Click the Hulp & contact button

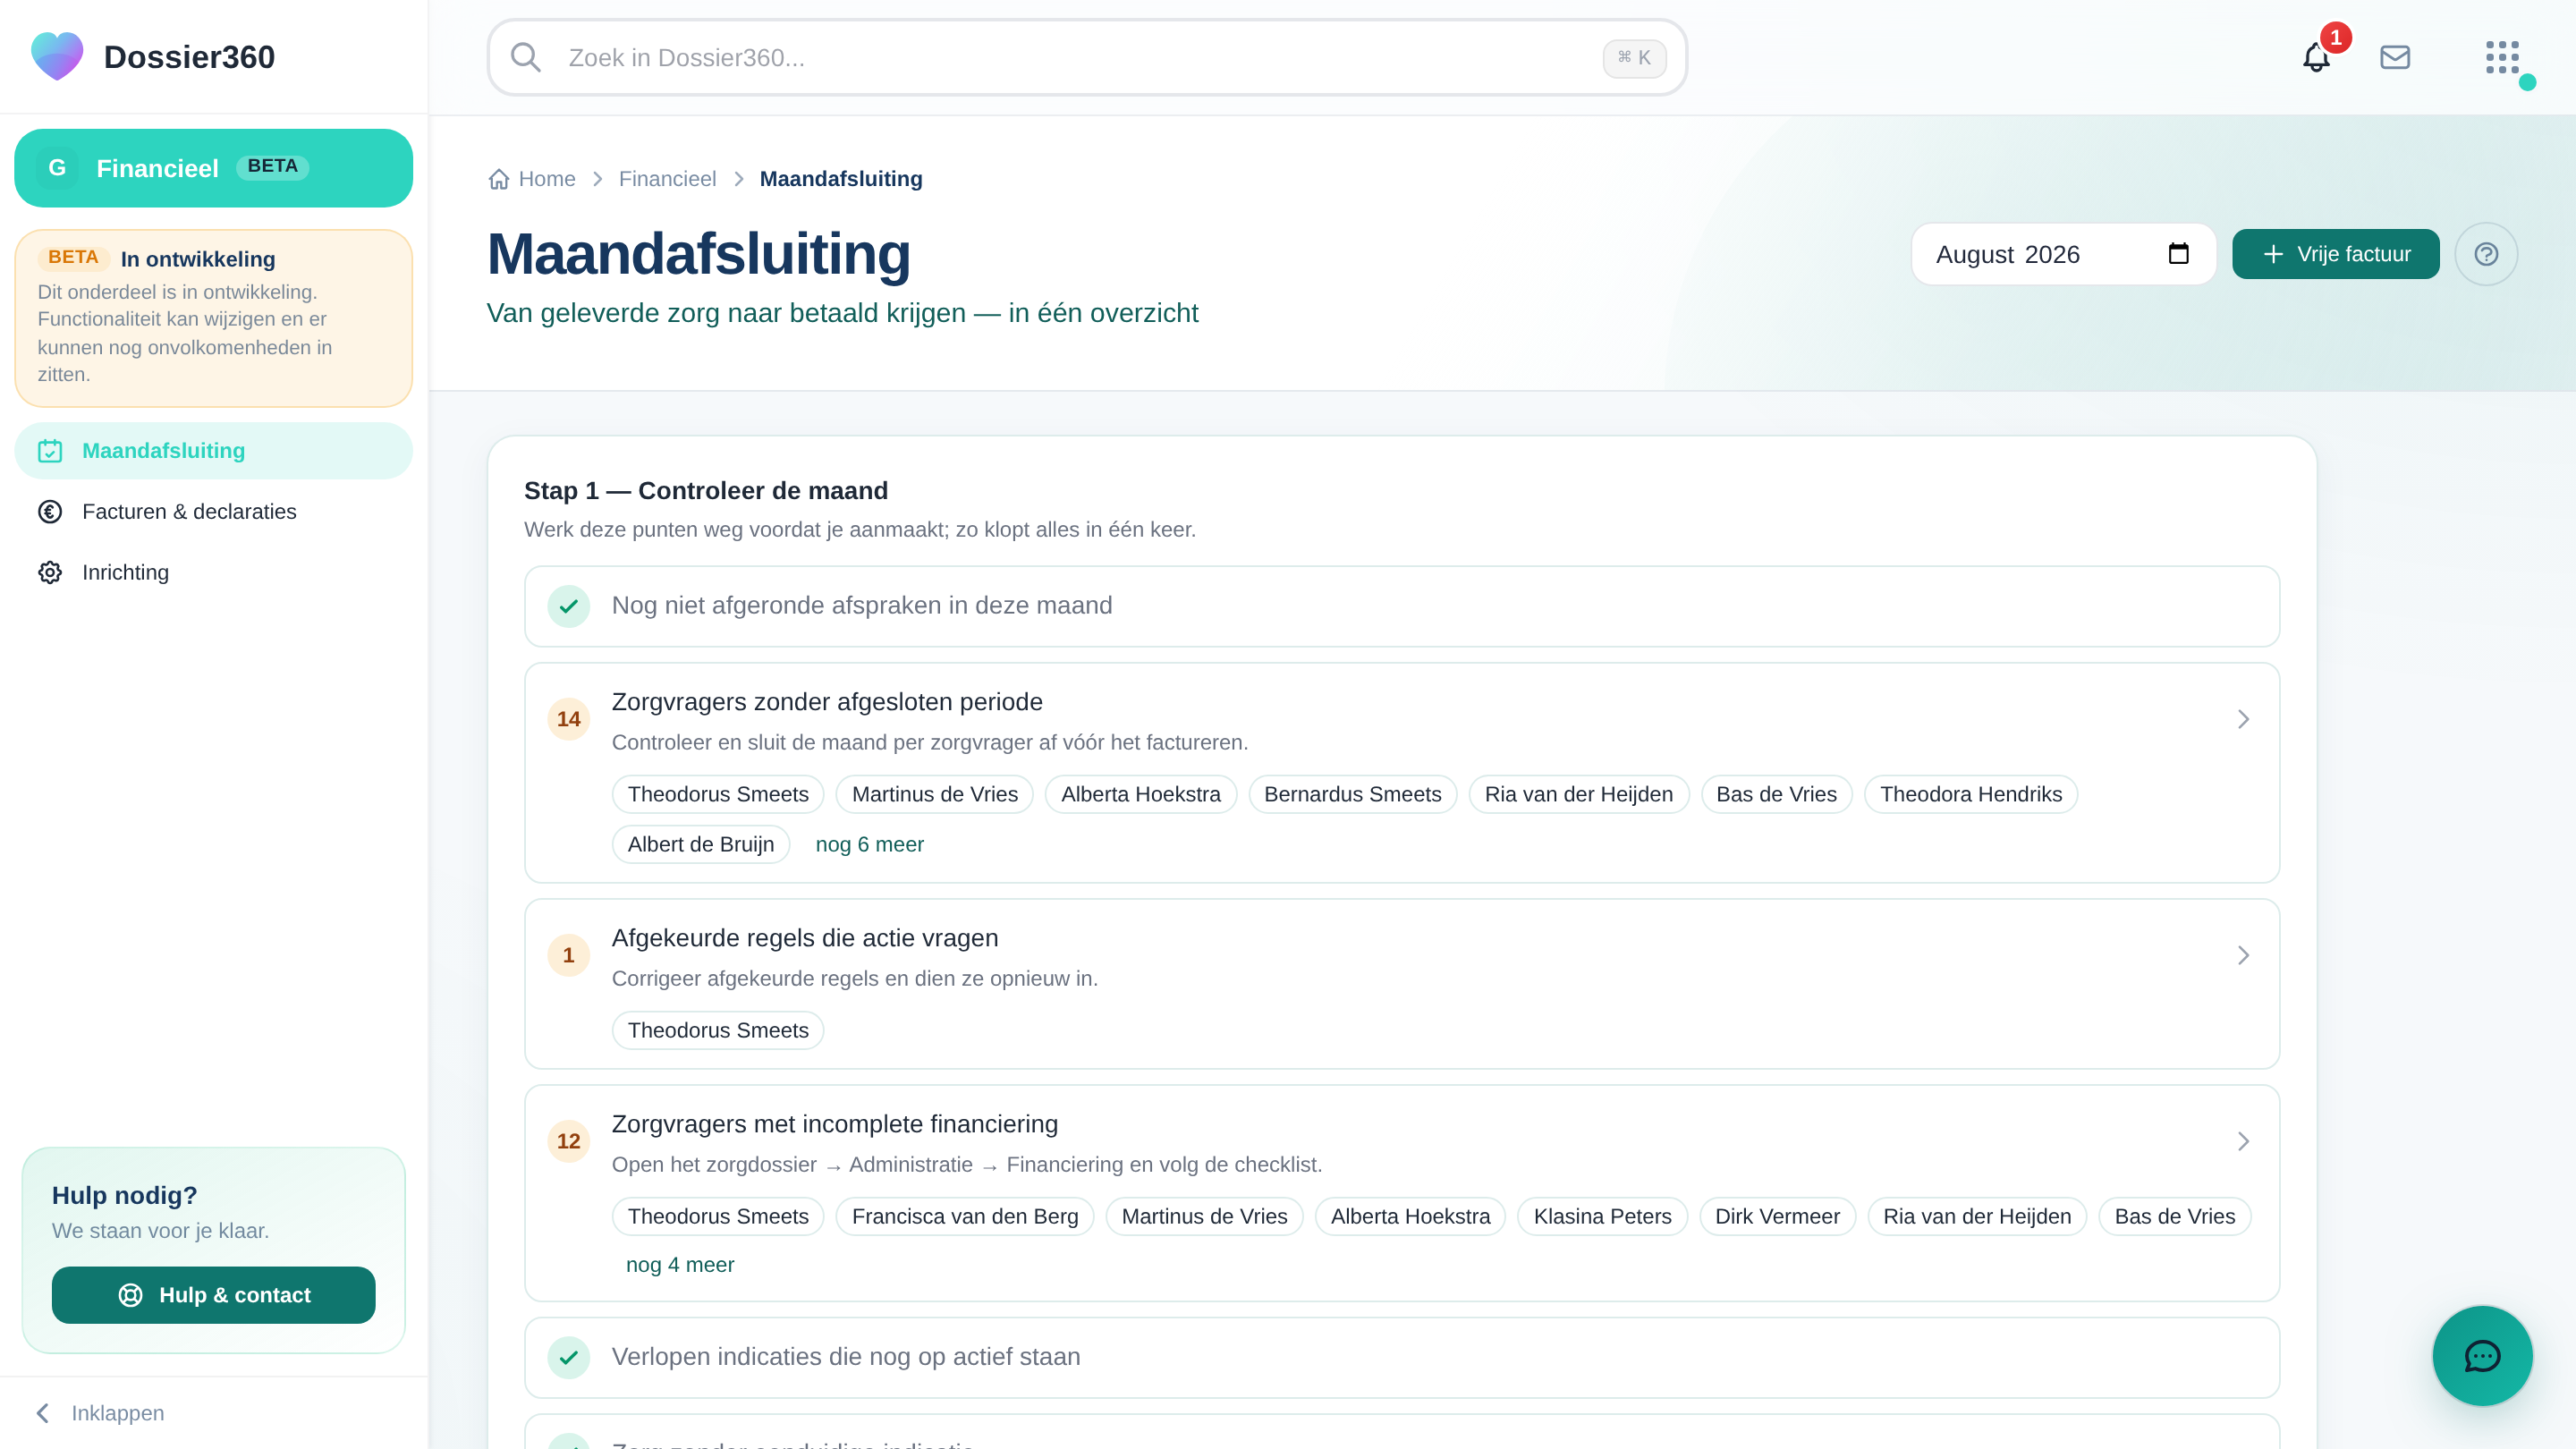click(213, 1295)
